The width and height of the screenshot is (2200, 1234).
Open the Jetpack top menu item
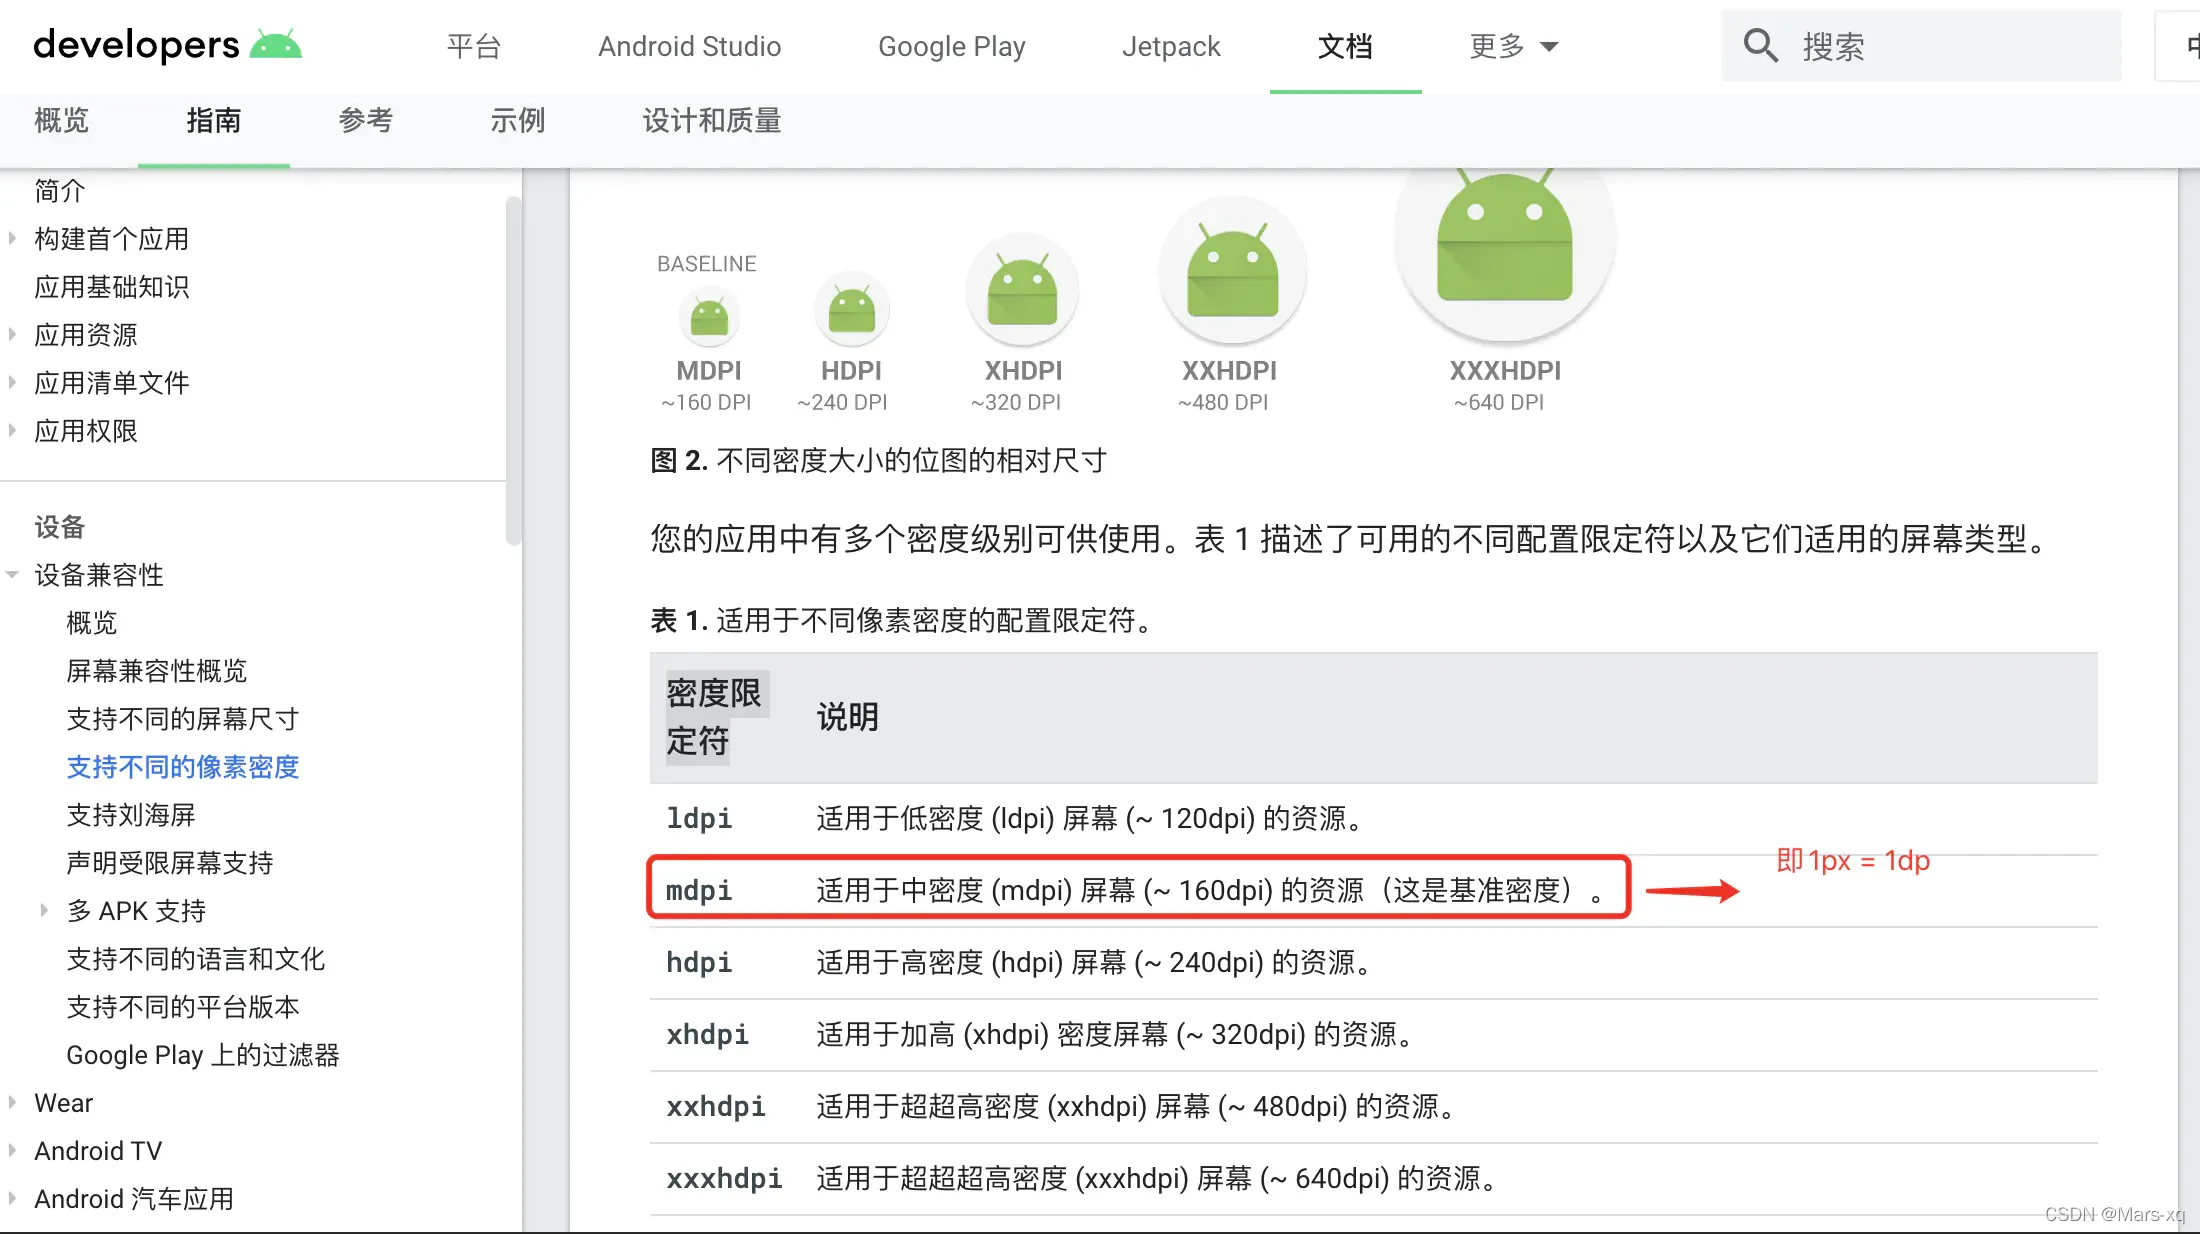(1171, 46)
